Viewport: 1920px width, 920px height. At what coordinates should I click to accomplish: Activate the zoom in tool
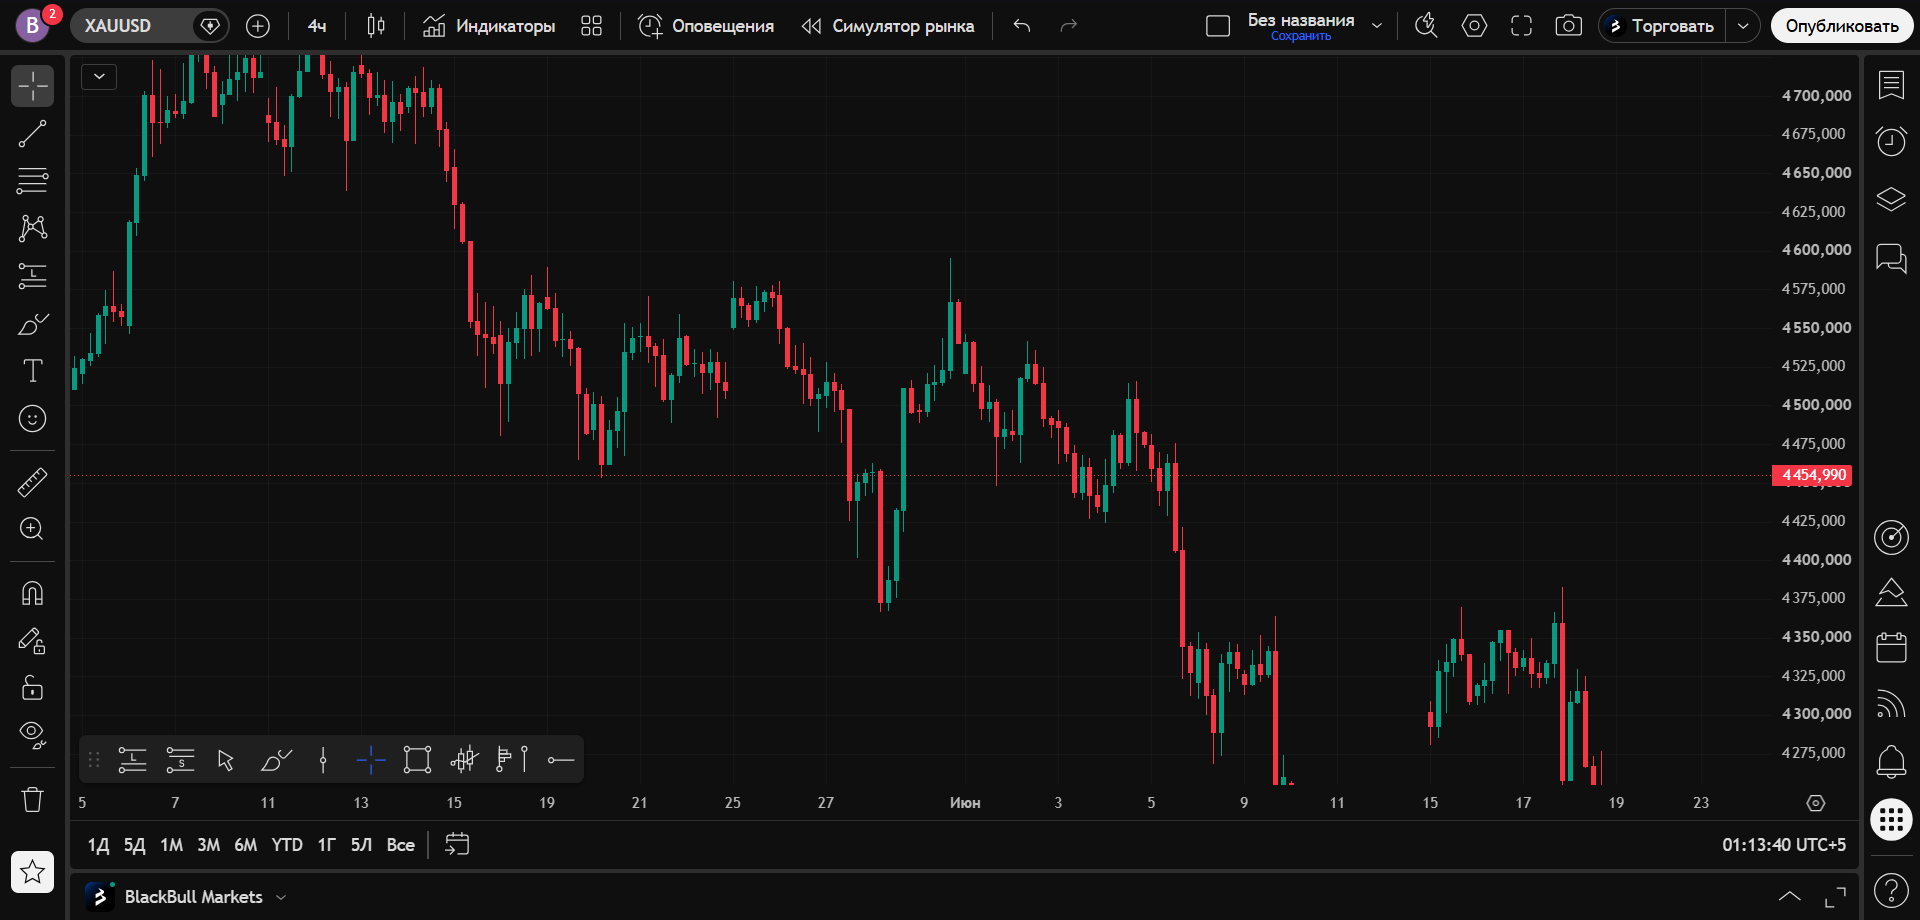(33, 529)
